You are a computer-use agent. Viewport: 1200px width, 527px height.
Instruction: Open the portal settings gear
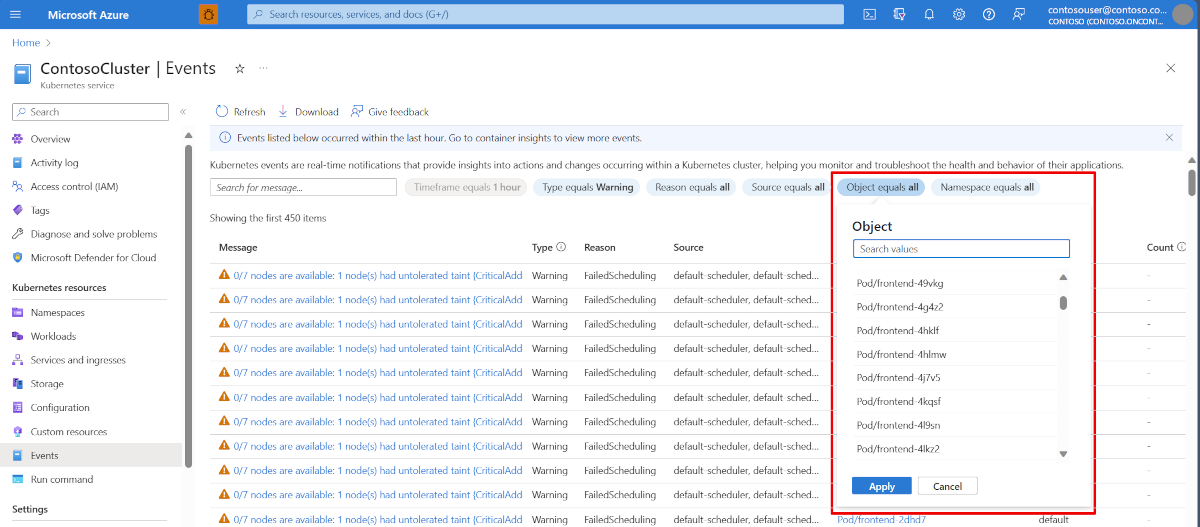[x=959, y=14]
